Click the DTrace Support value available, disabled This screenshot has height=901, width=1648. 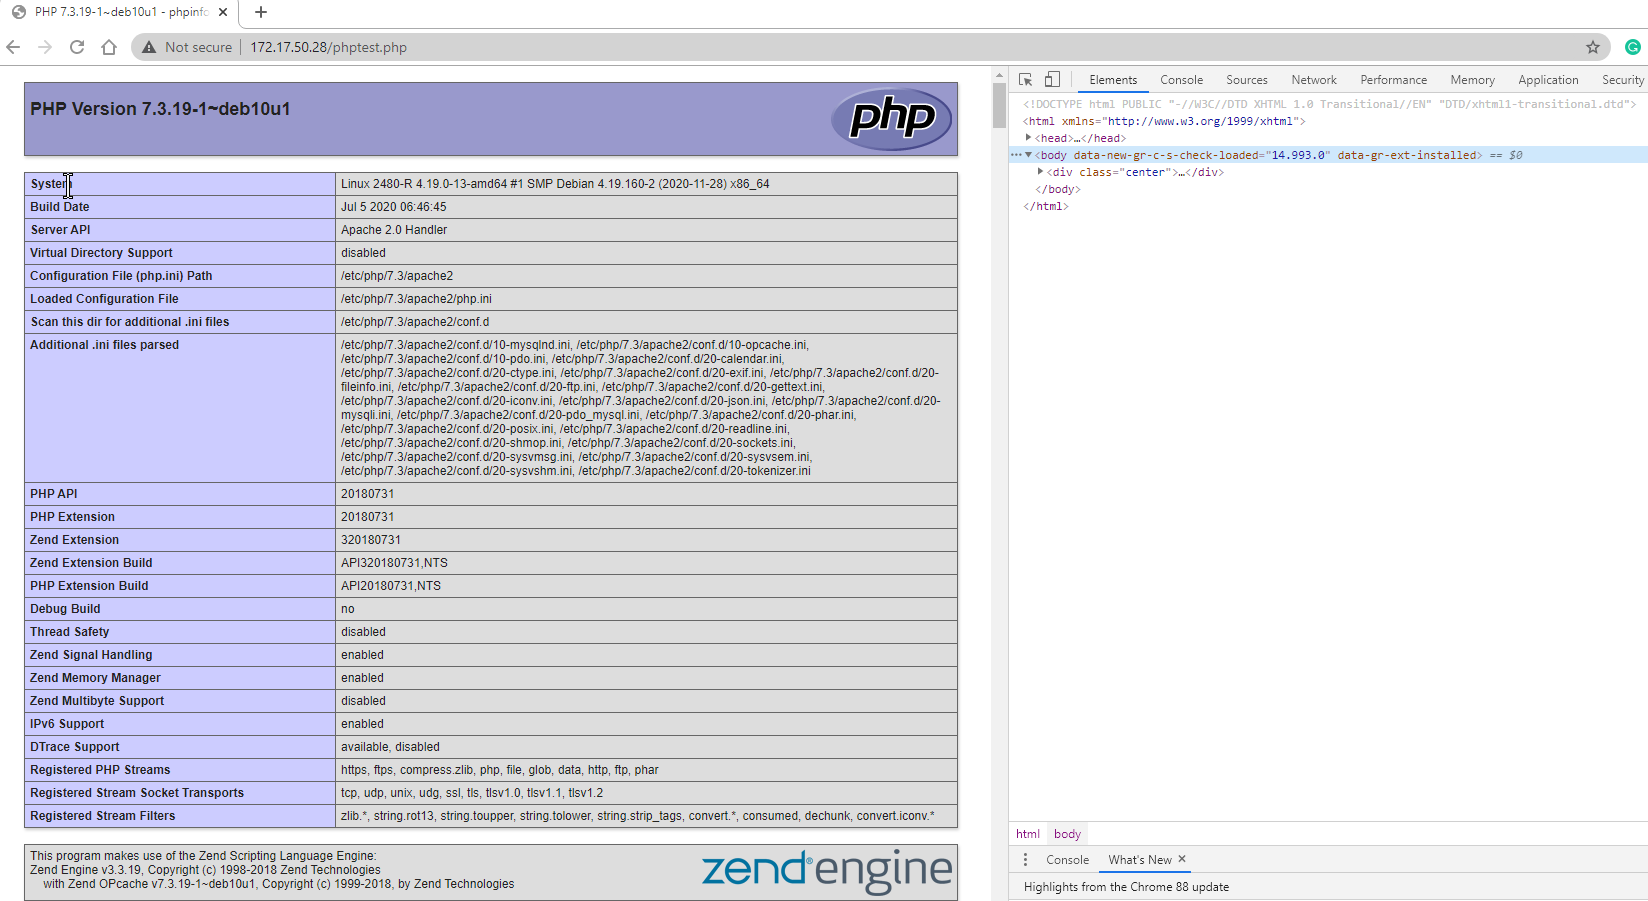[390, 747]
